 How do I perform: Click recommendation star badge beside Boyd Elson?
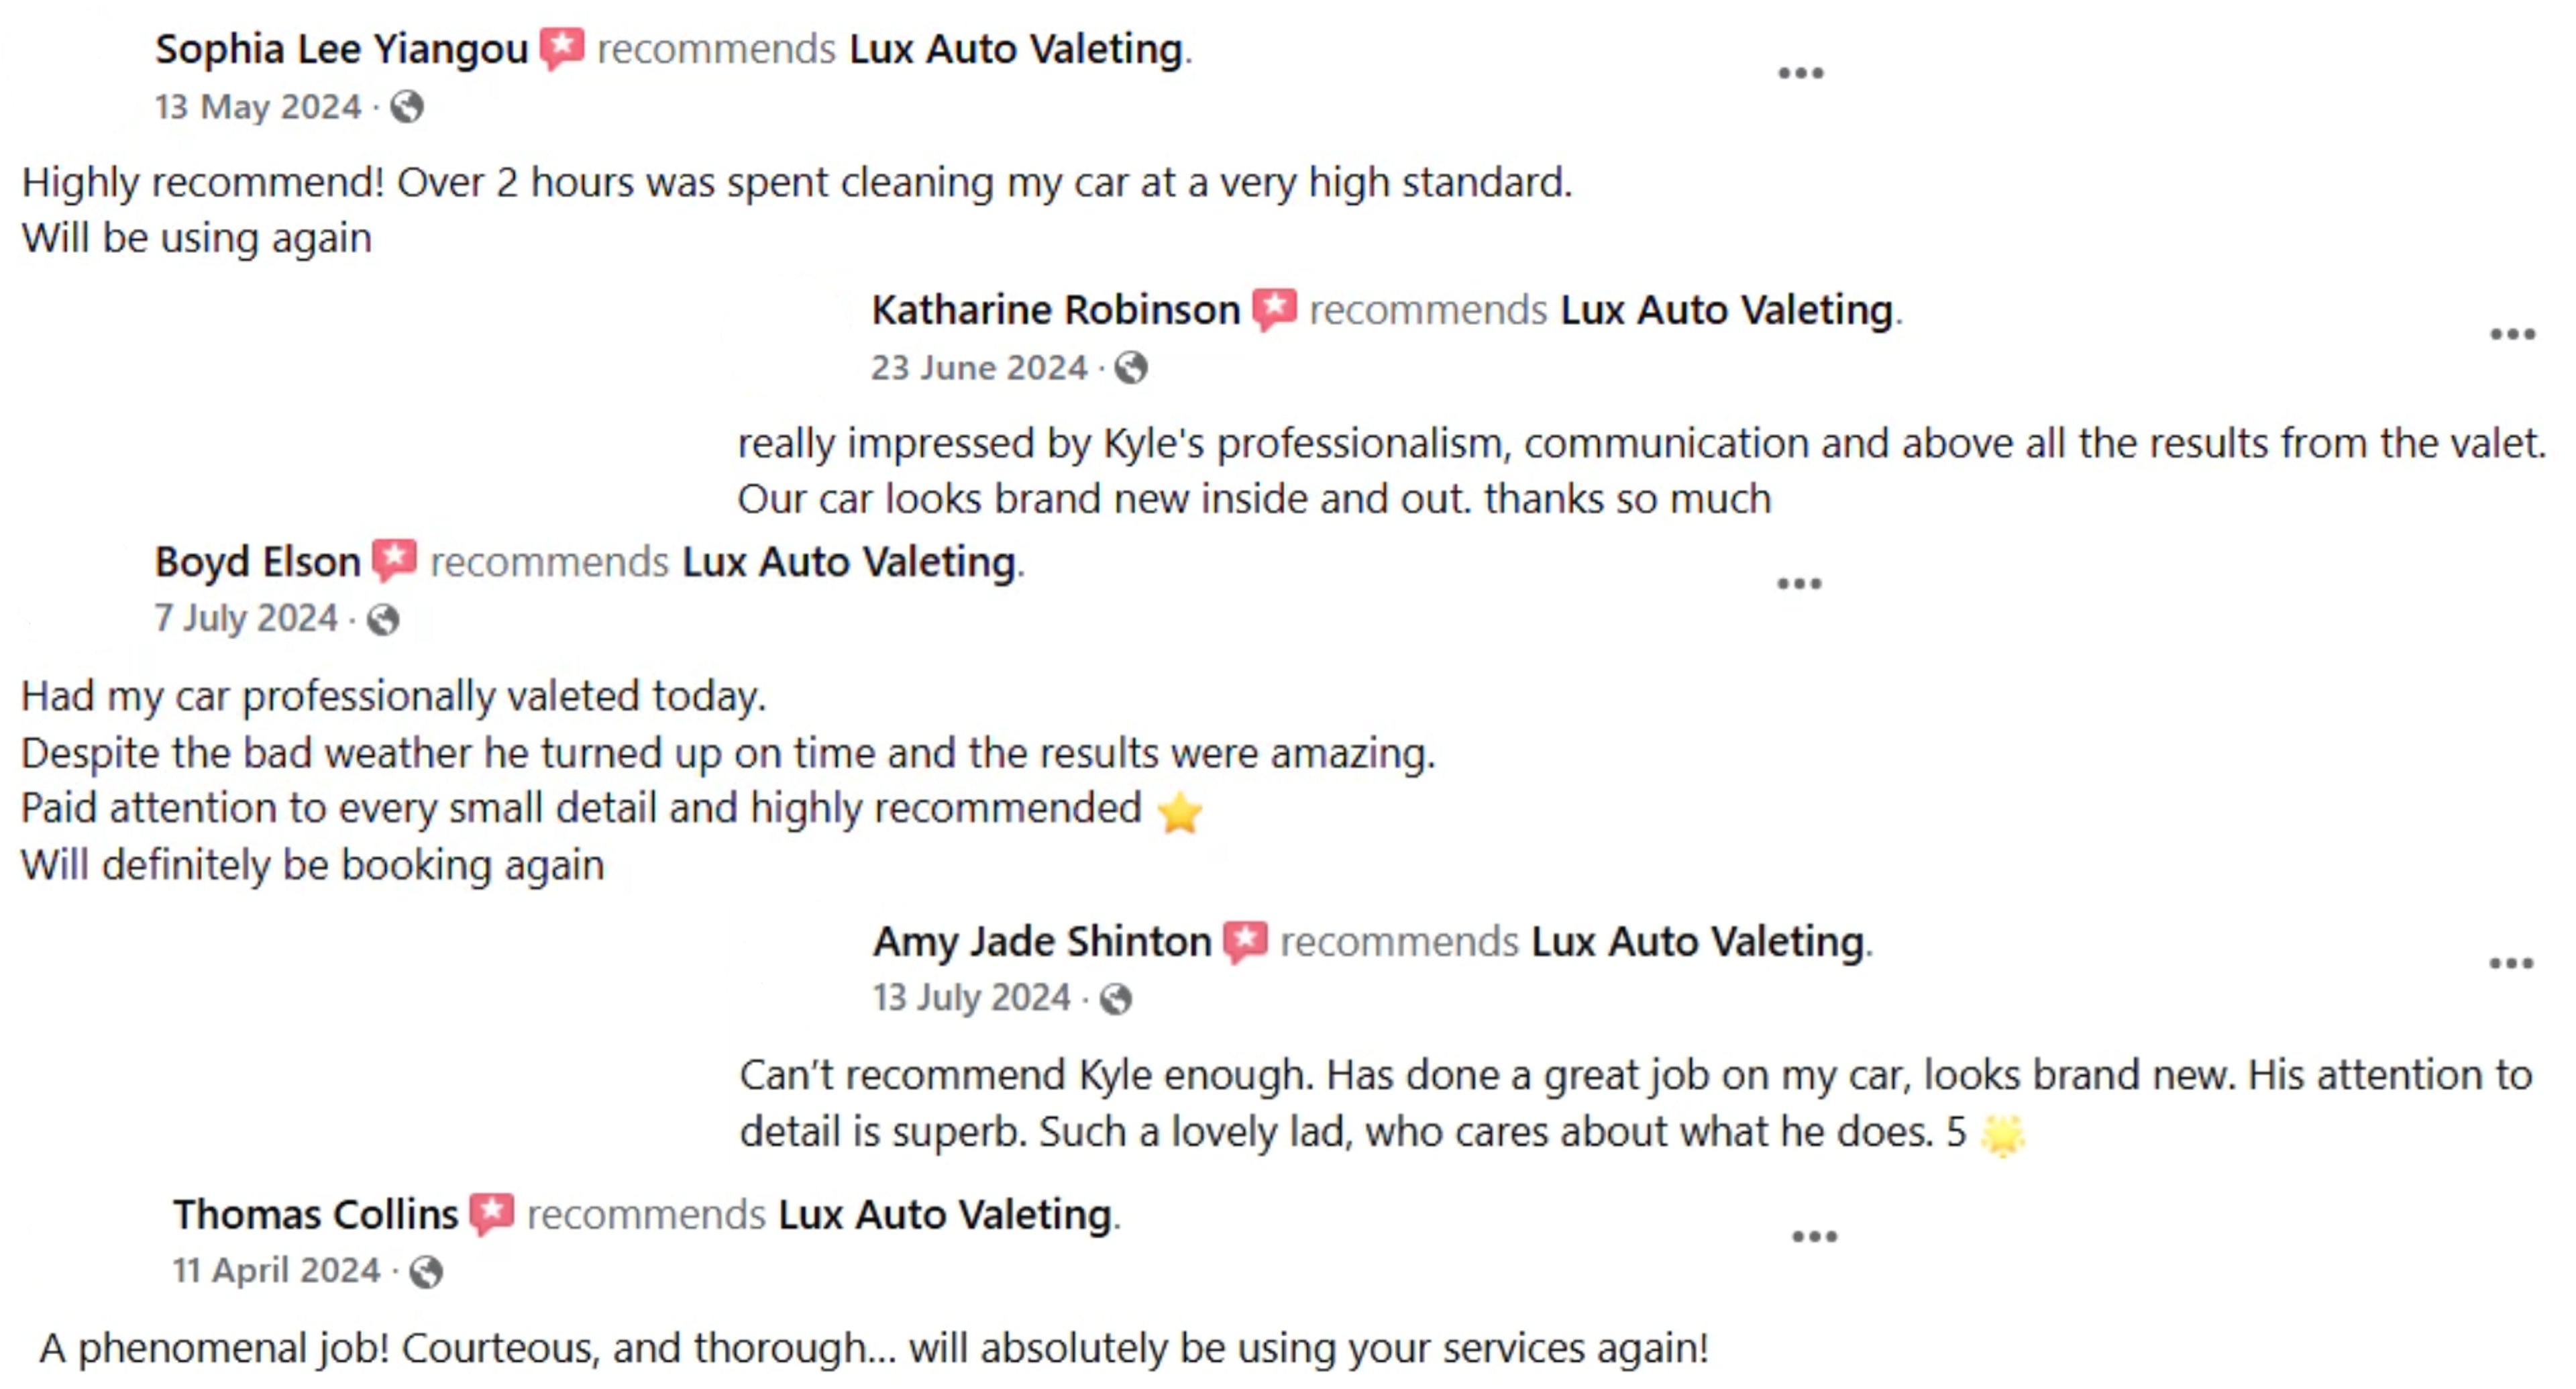click(394, 561)
